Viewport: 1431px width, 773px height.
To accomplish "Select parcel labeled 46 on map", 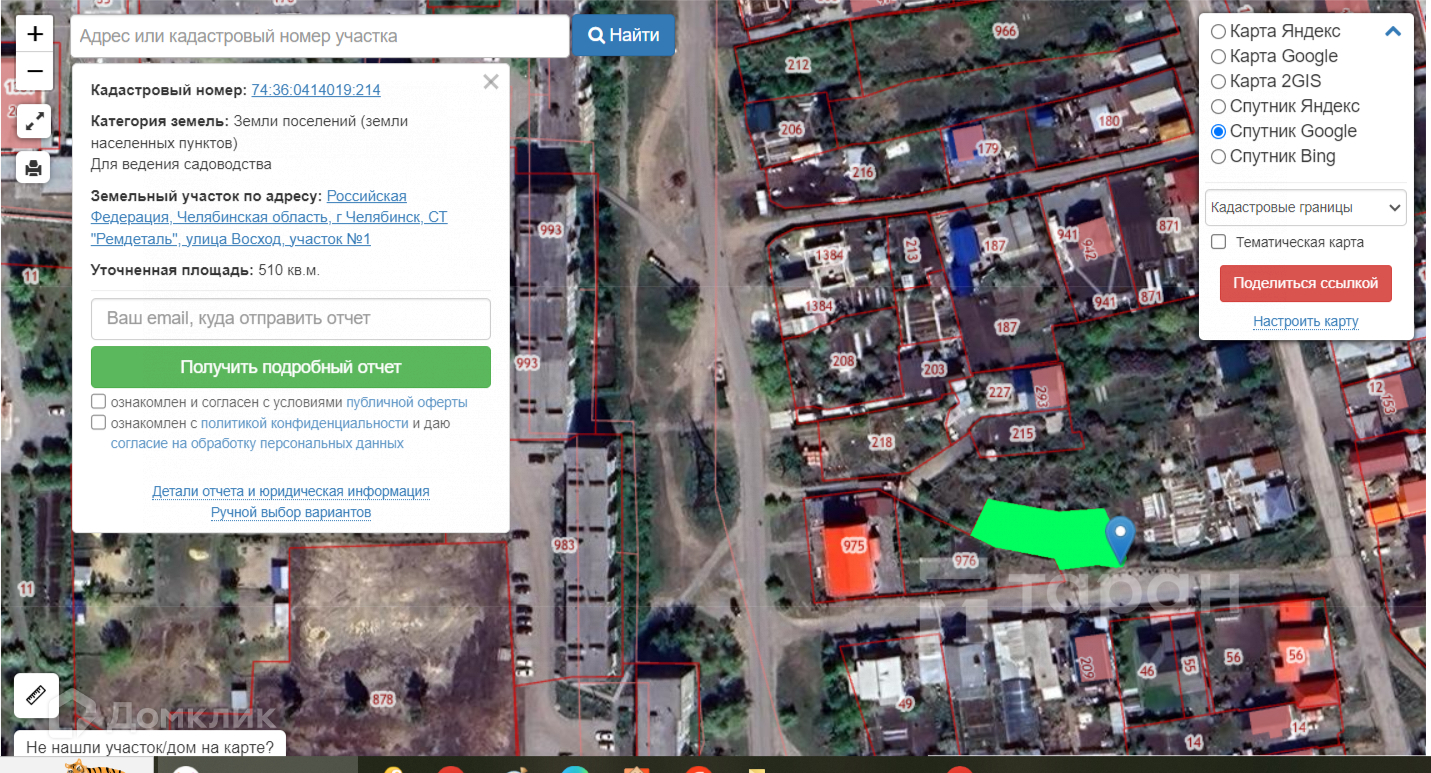I will tap(1146, 670).
